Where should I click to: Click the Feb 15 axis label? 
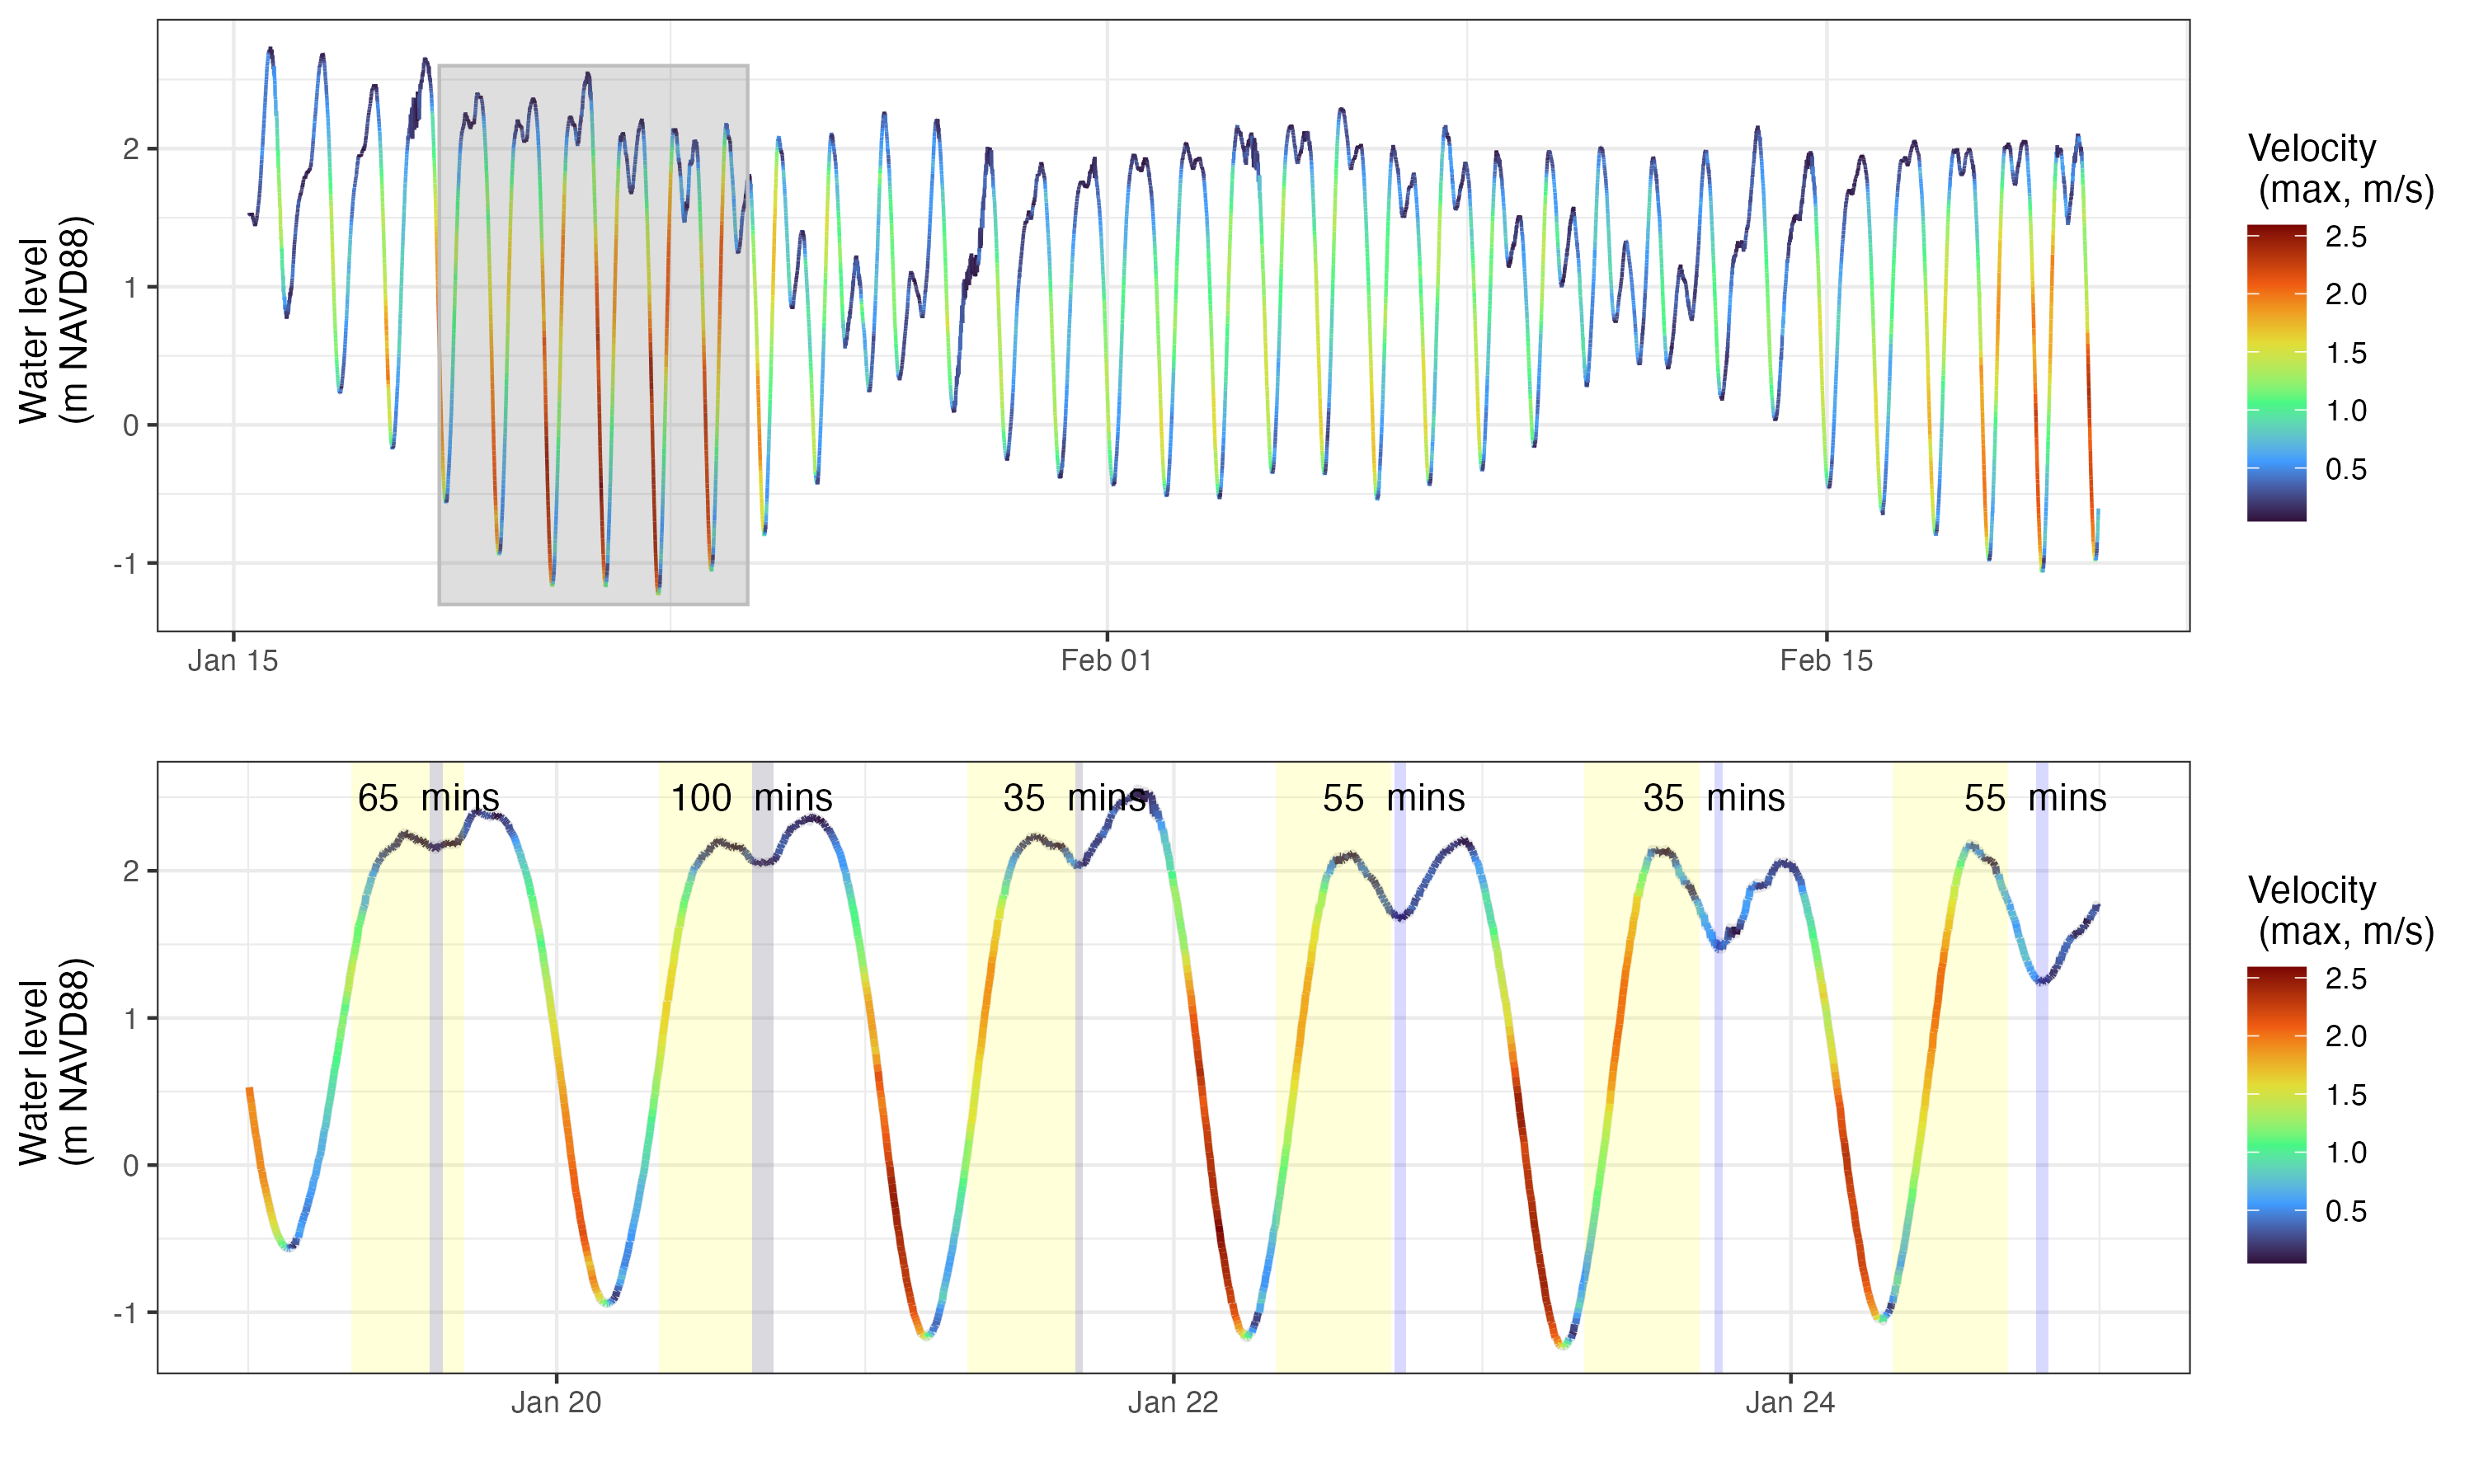pyautogui.click(x=1825, y=661)
